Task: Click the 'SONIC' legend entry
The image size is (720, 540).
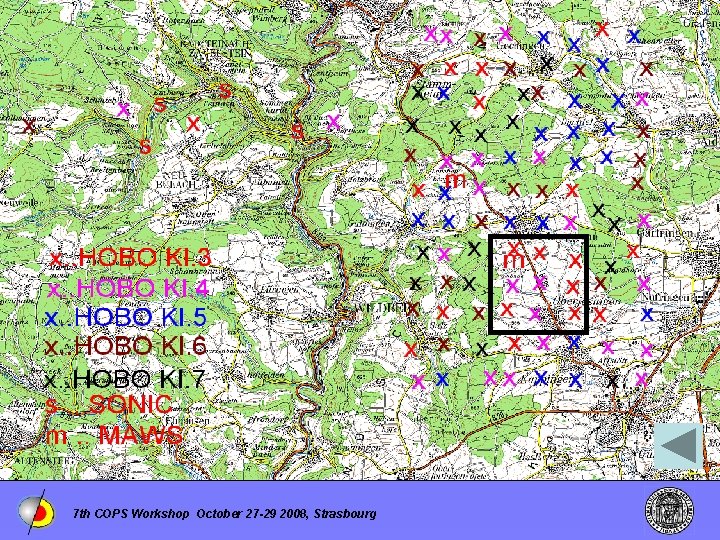Action: click(109, 404)
